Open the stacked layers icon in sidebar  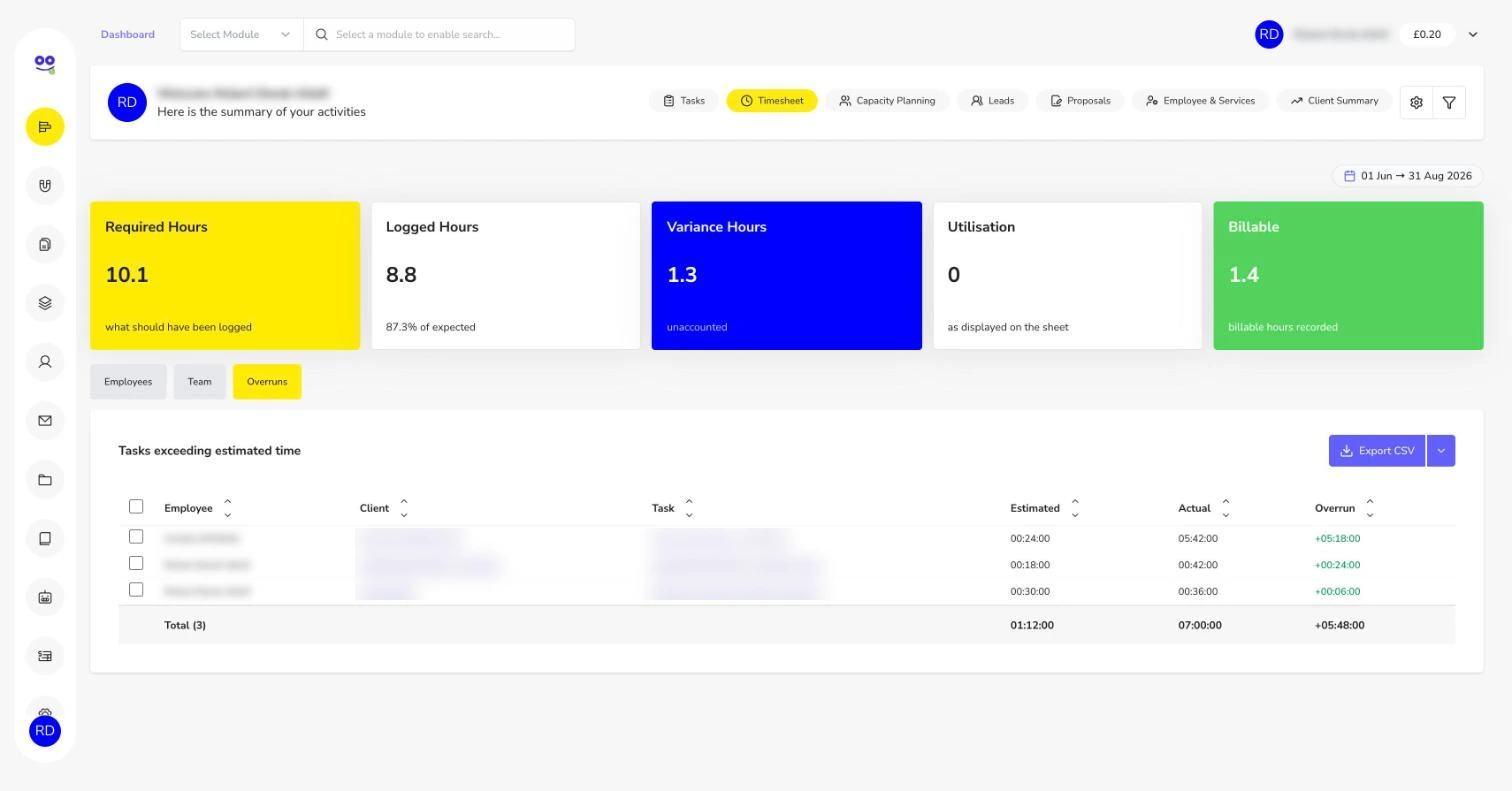(x=45, y=303)
